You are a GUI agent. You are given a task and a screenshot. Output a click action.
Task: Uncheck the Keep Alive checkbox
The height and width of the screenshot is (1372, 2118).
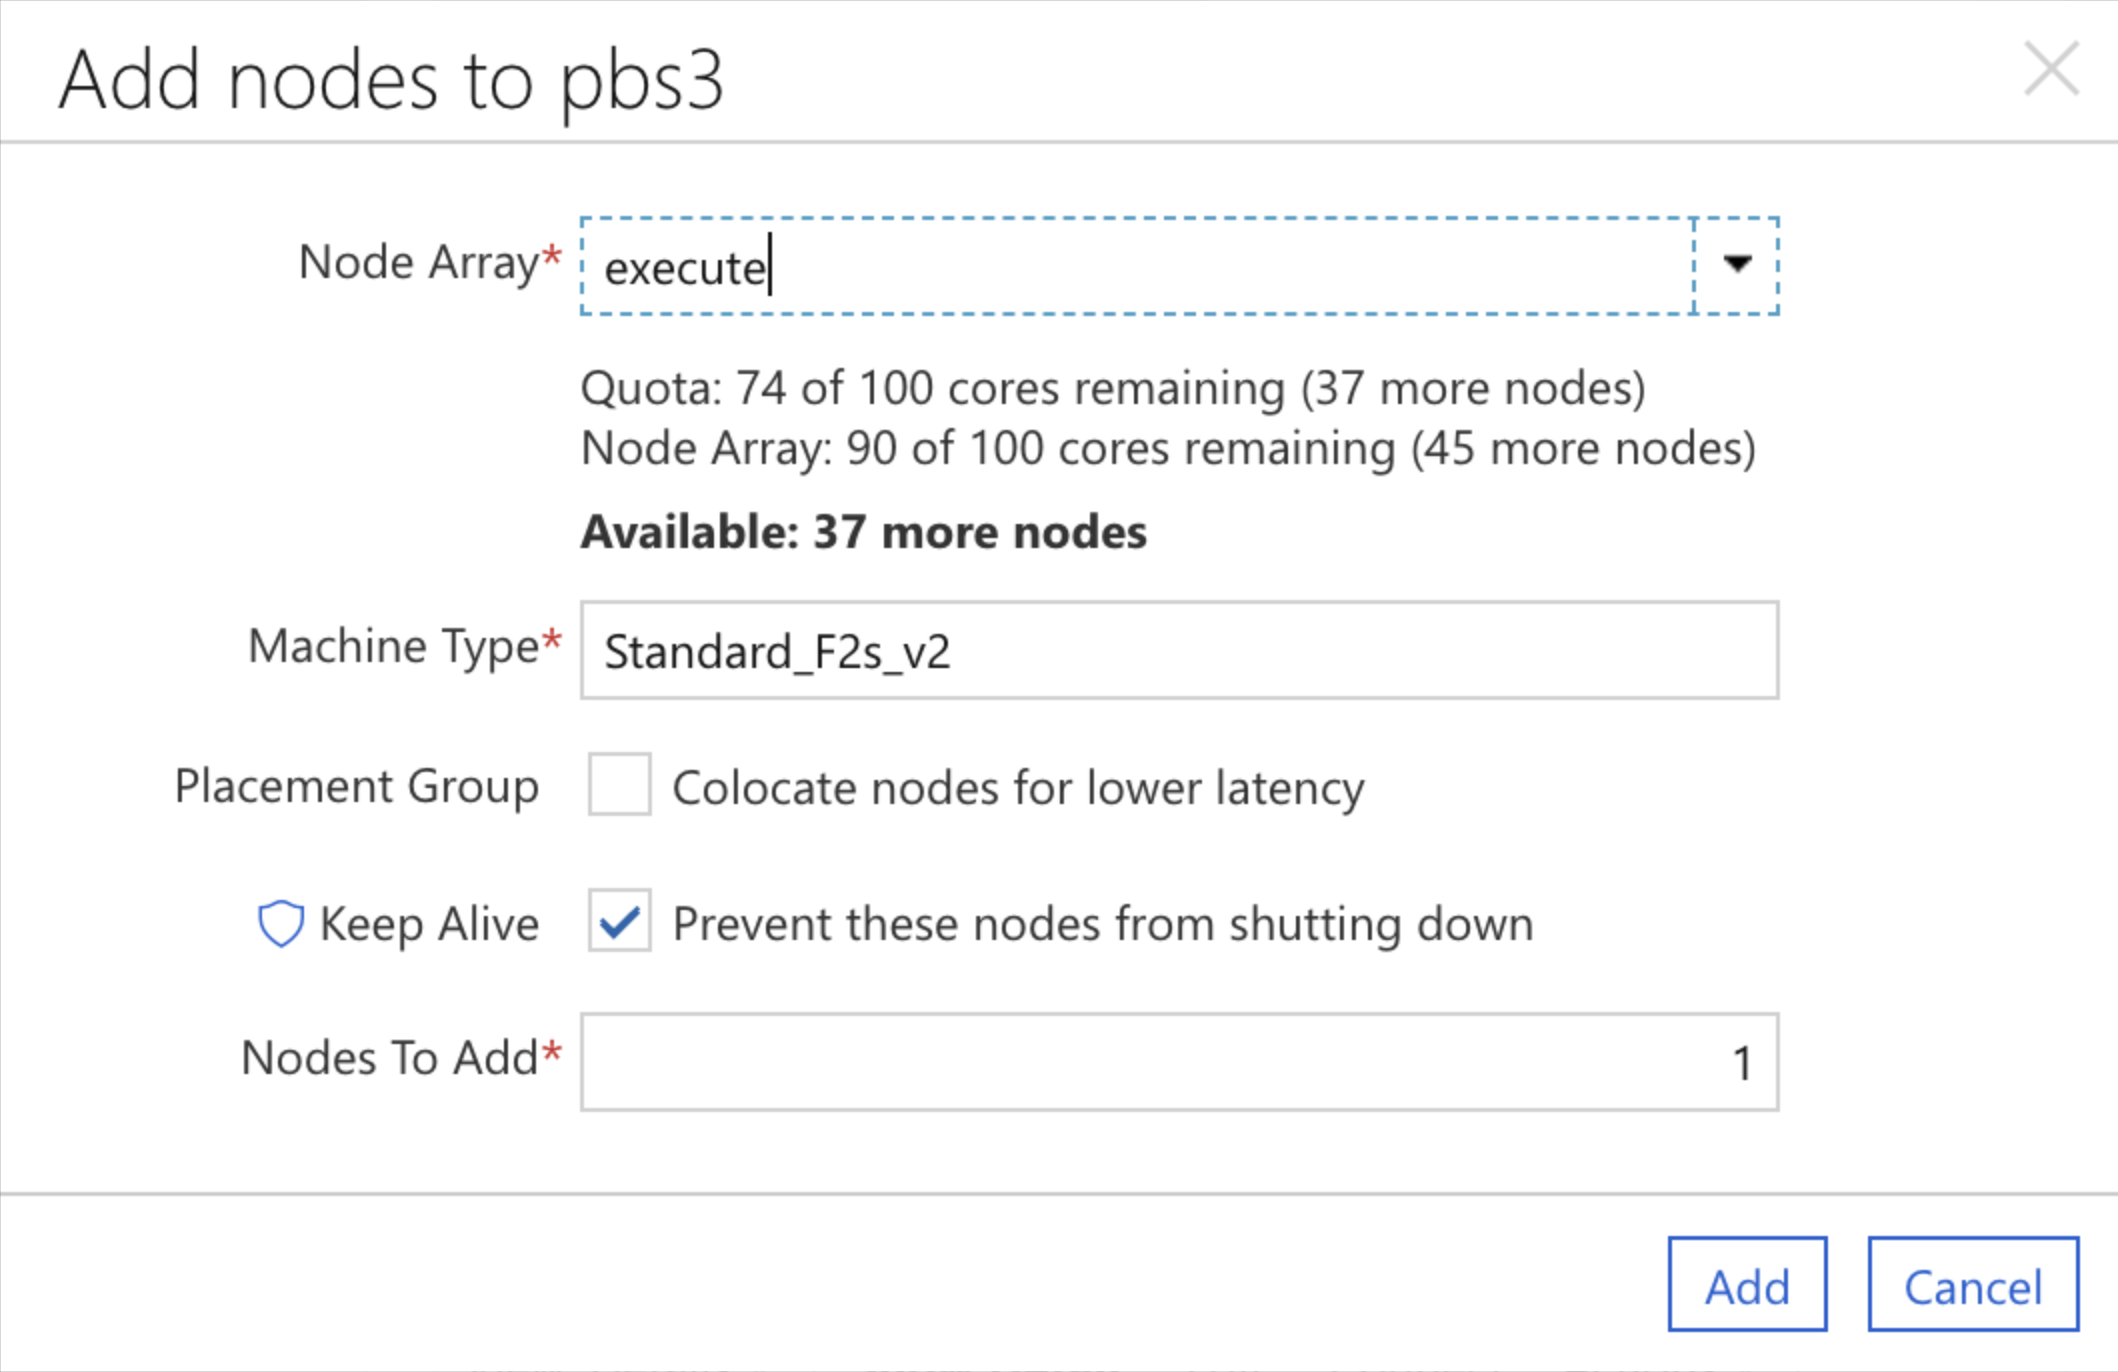(x=619, y=920)
